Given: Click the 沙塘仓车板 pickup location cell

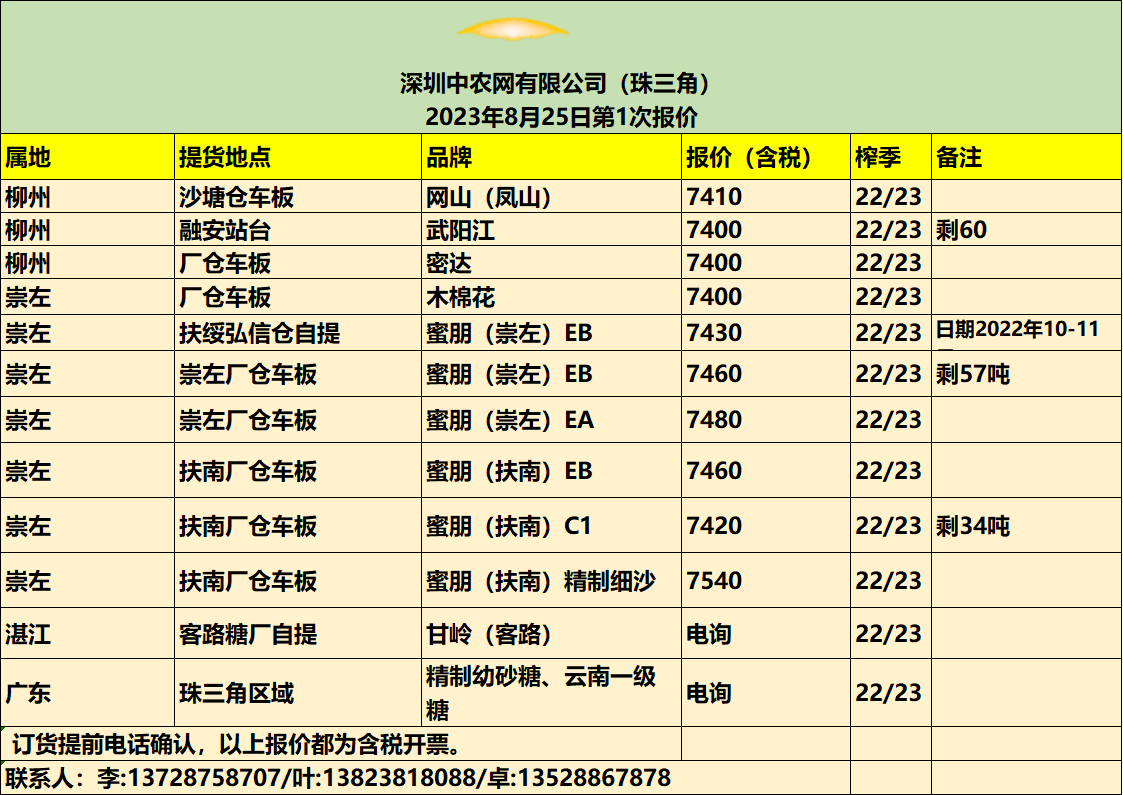Looking at the screenshot, I should (x=236, y=197).
